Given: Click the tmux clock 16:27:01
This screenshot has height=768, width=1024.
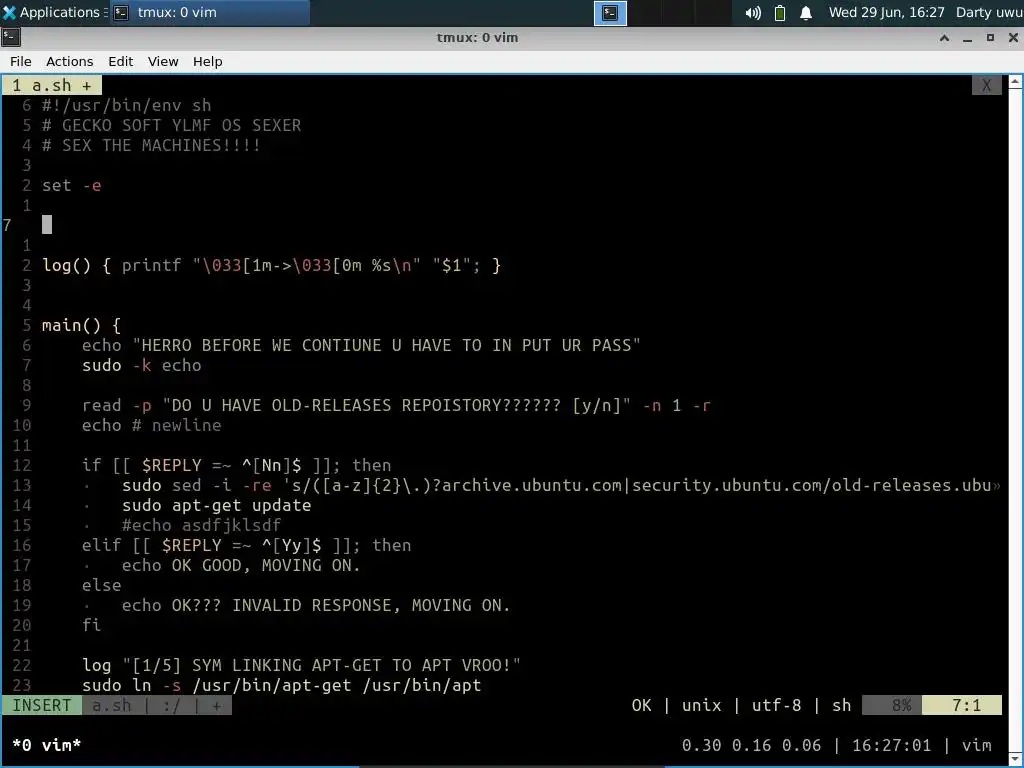Looking at the screenshot, I should tap(891, 745).
